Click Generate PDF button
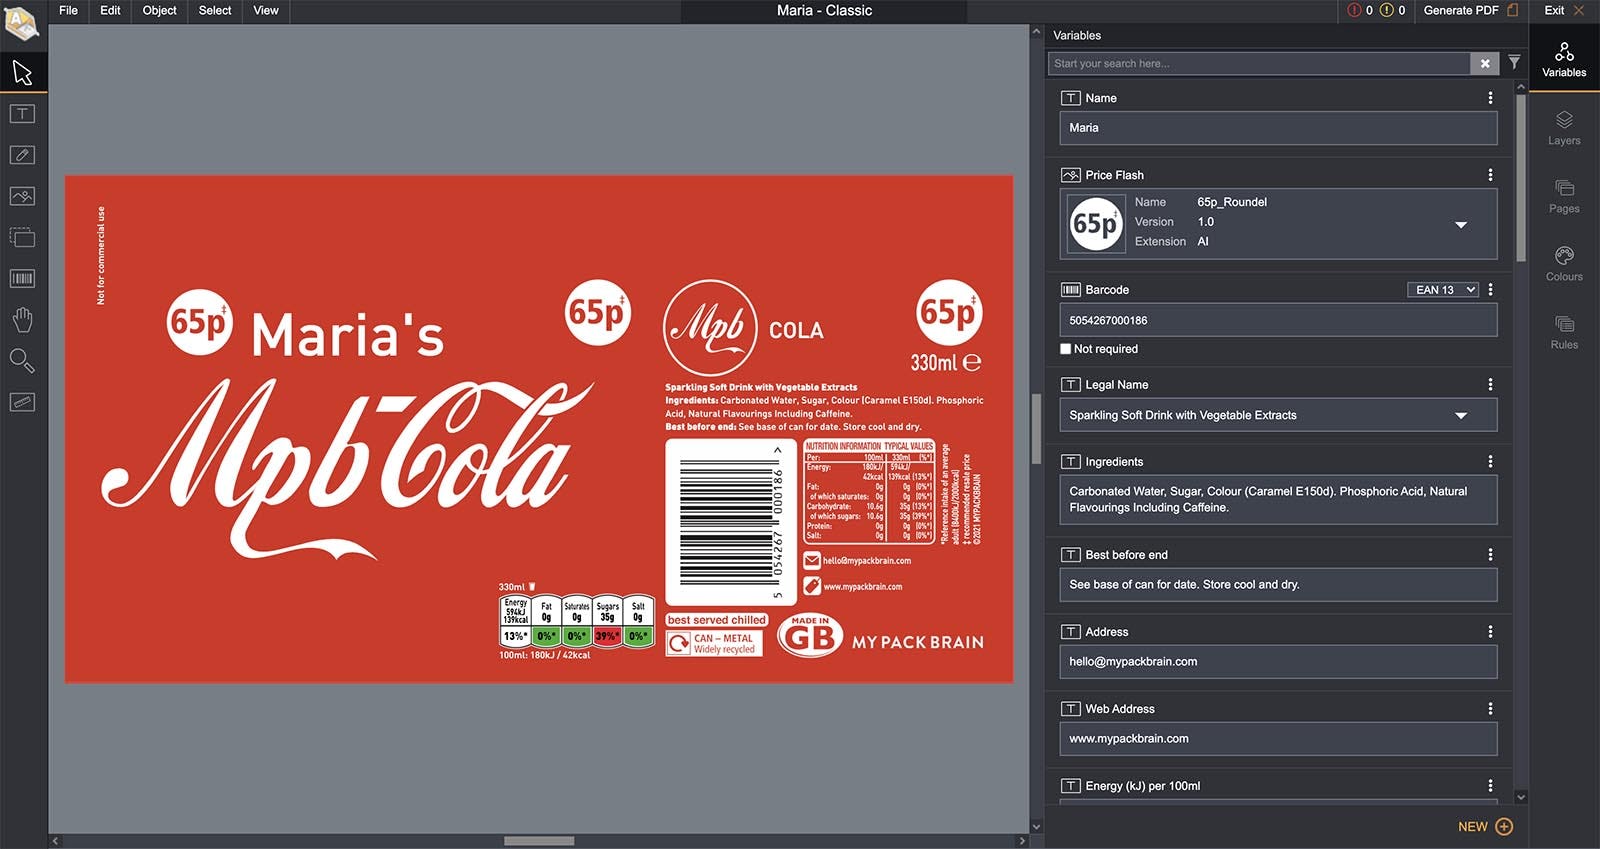The width and height of the screenshot is (1600, 849). click(x=1471, y=10)
